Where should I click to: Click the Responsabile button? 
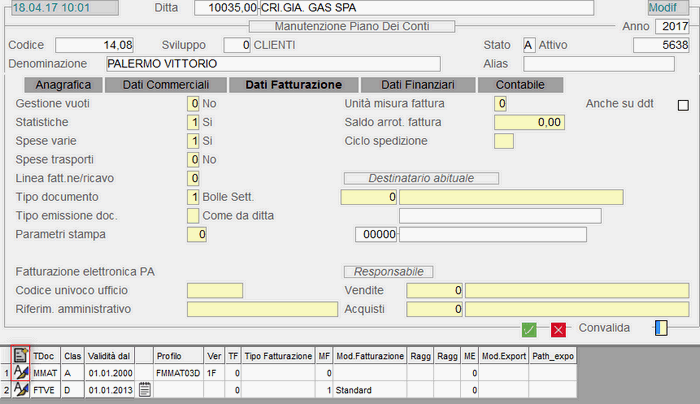(388, 271)
